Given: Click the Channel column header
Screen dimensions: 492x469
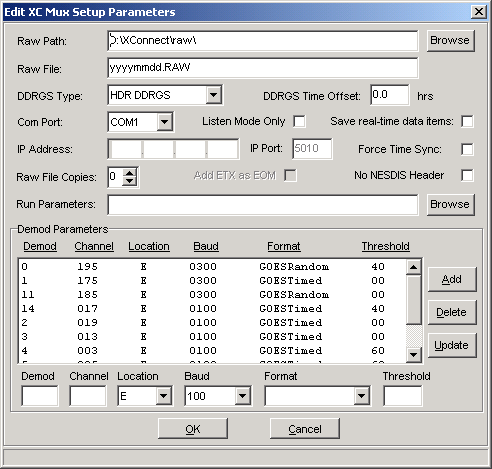Looking at the screenshot, I should (94, 246).
